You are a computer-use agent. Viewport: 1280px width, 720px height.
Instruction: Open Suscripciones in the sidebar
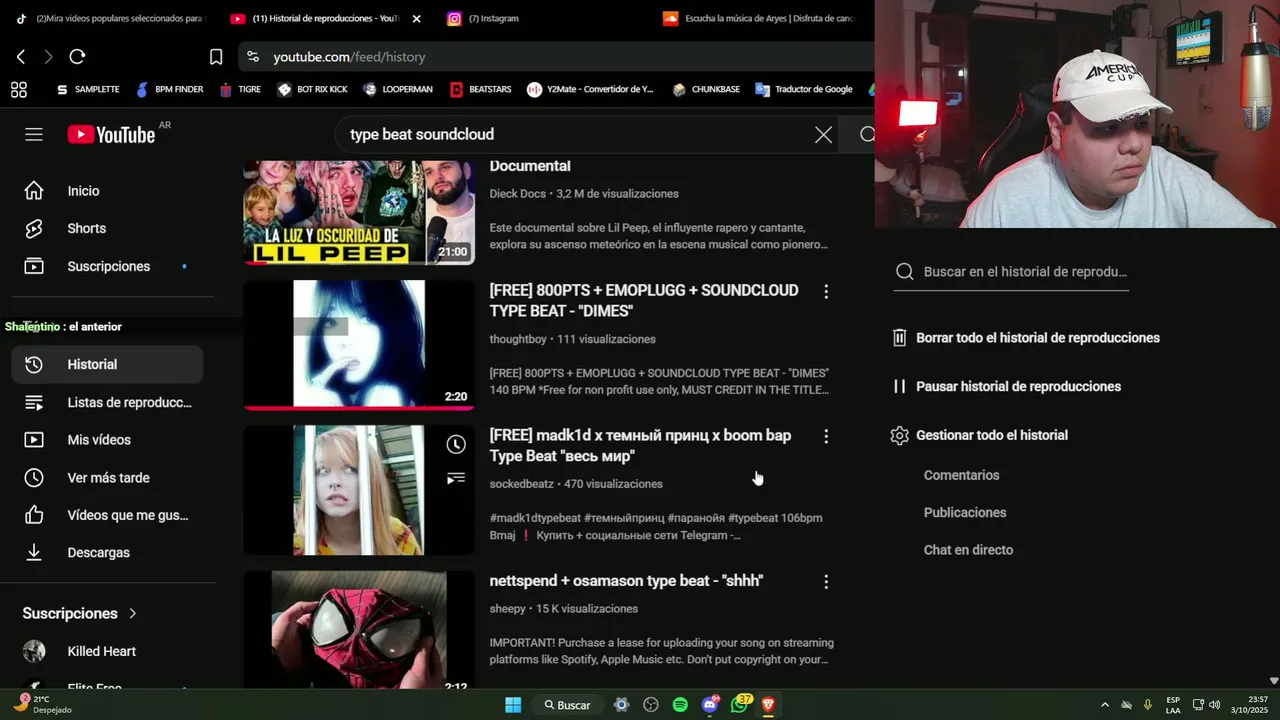(107, 266)
